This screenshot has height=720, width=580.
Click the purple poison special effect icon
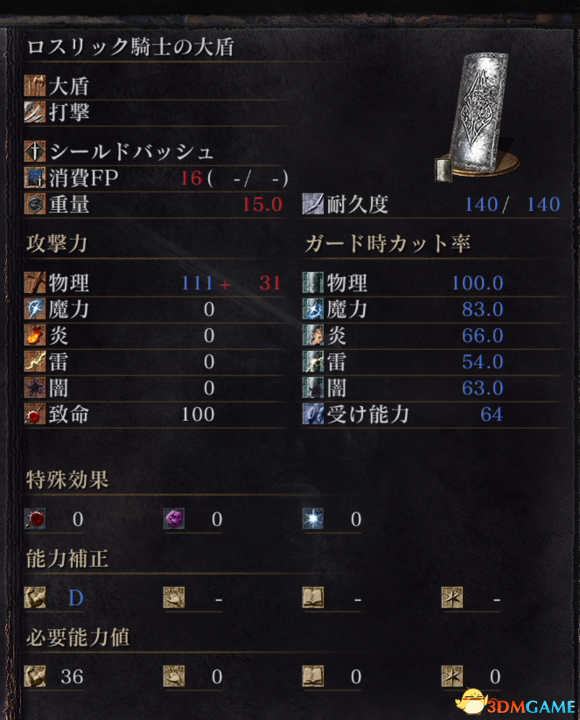click(x=174, y=519)
